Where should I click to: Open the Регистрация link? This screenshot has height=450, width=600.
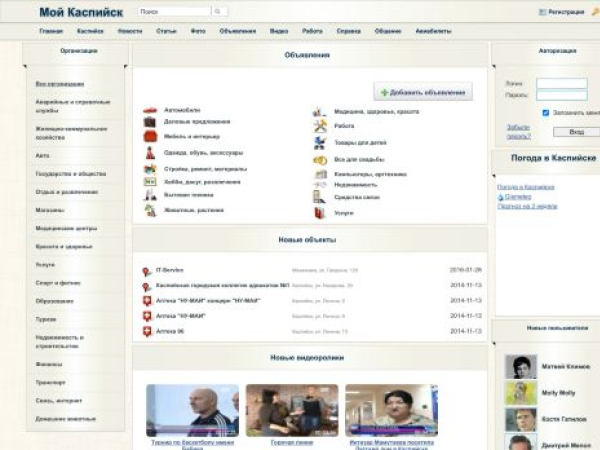566,12
